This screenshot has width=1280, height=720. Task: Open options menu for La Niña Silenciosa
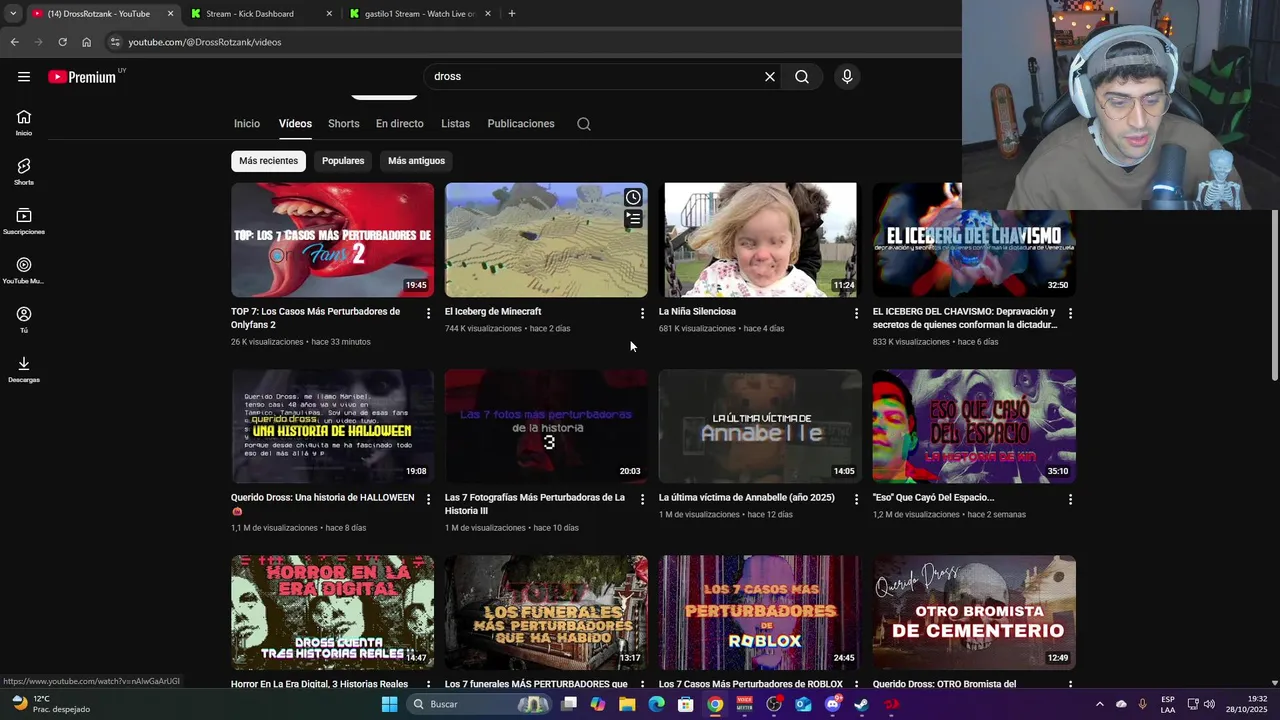coord(856,314)
